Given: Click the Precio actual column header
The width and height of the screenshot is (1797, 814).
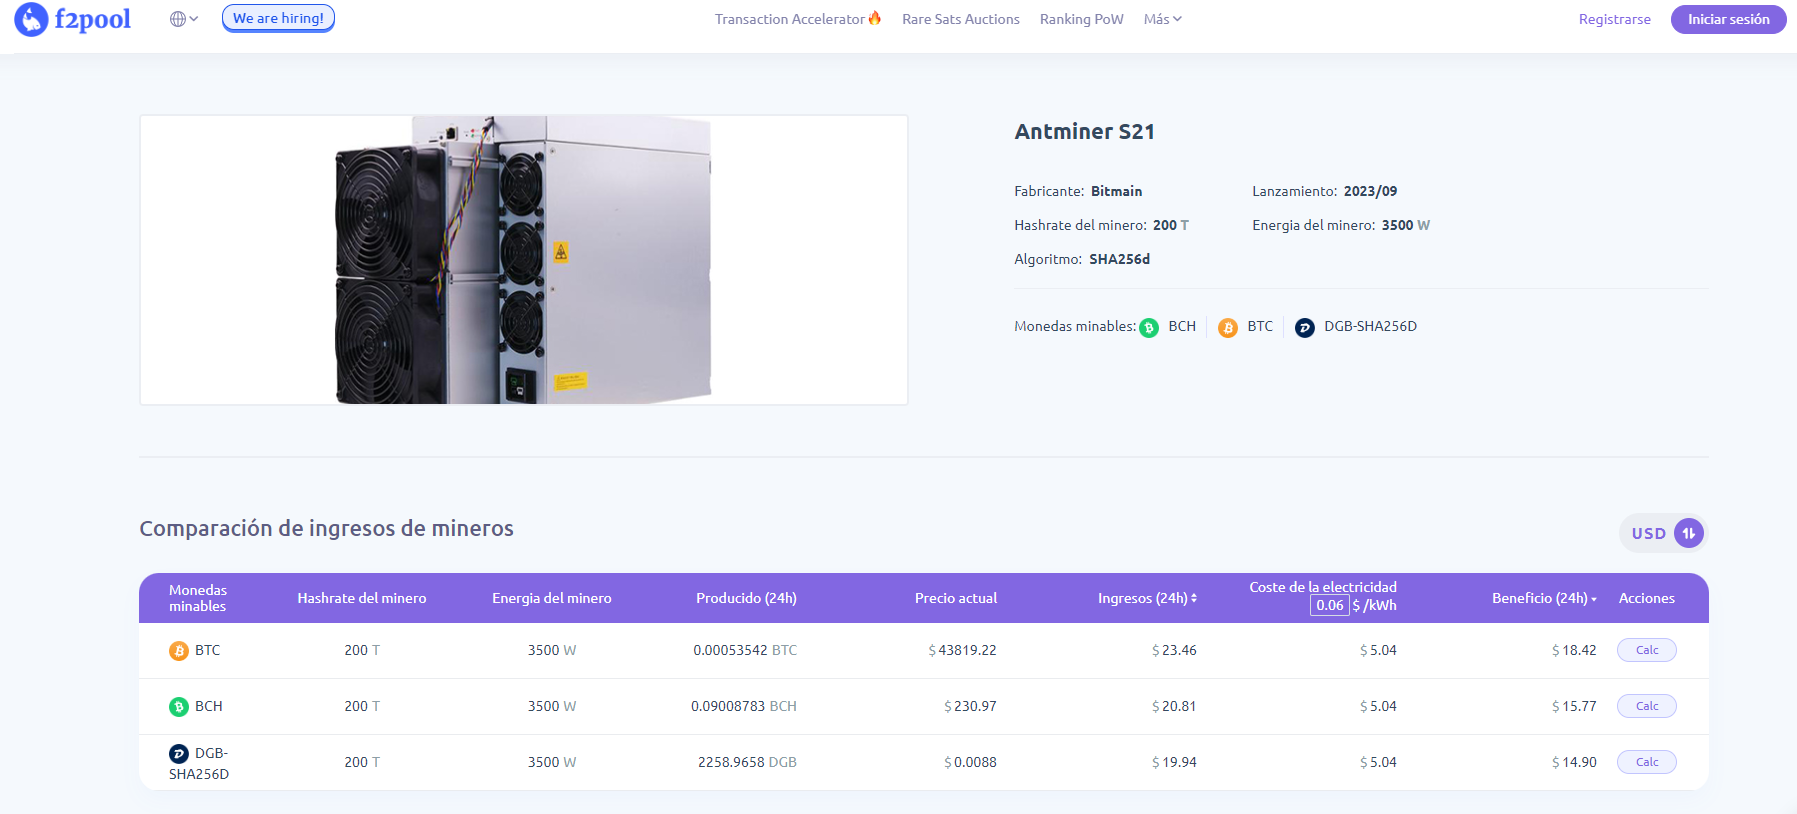Looking at the screenshot, I should point(955,598).
